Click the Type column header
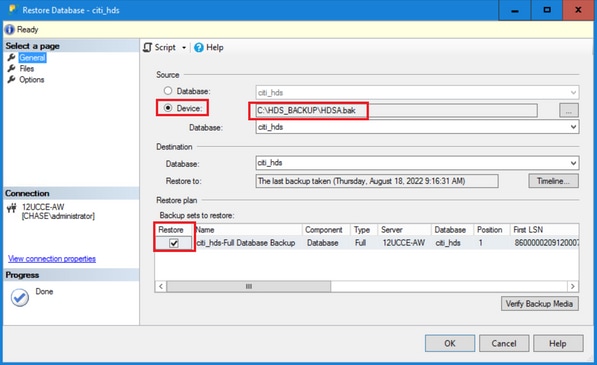 click(364, 230)
